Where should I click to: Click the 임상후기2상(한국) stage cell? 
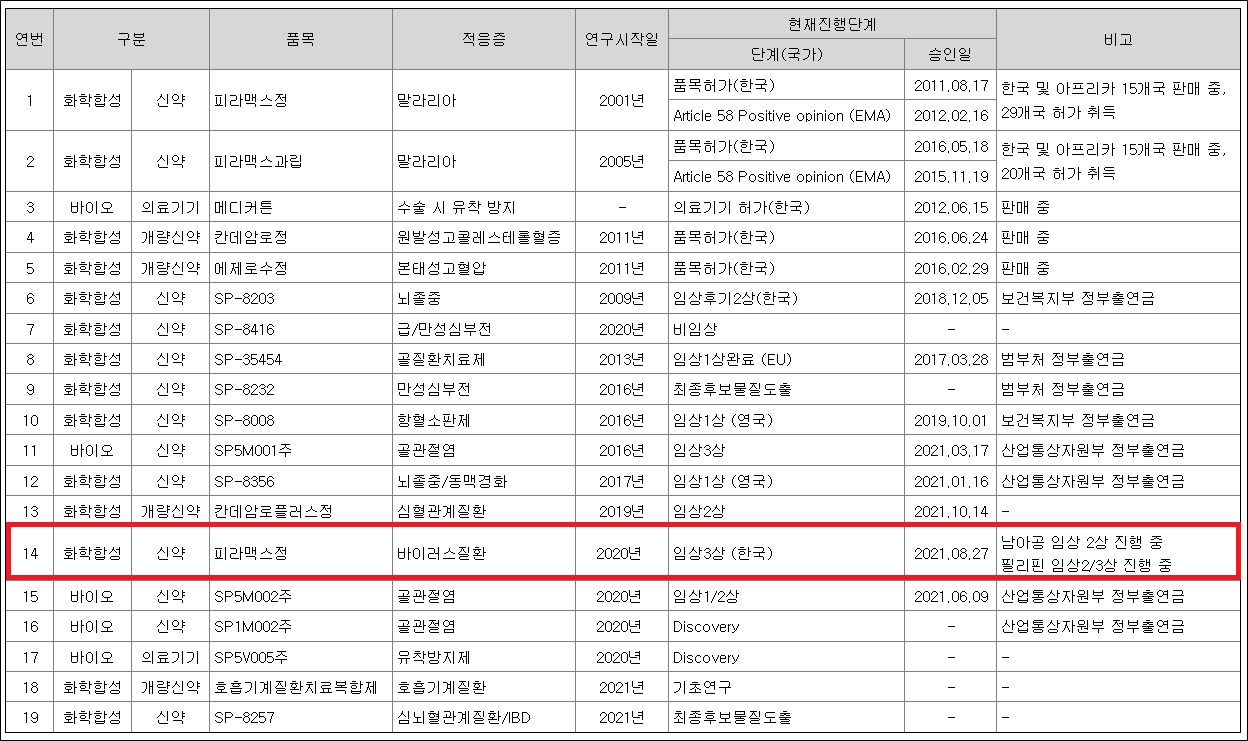click(x=786, y=298)
